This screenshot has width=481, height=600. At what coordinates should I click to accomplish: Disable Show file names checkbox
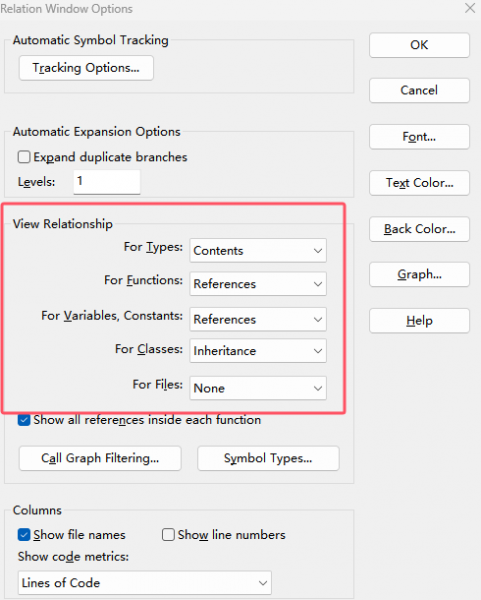[x=24, y=535]
